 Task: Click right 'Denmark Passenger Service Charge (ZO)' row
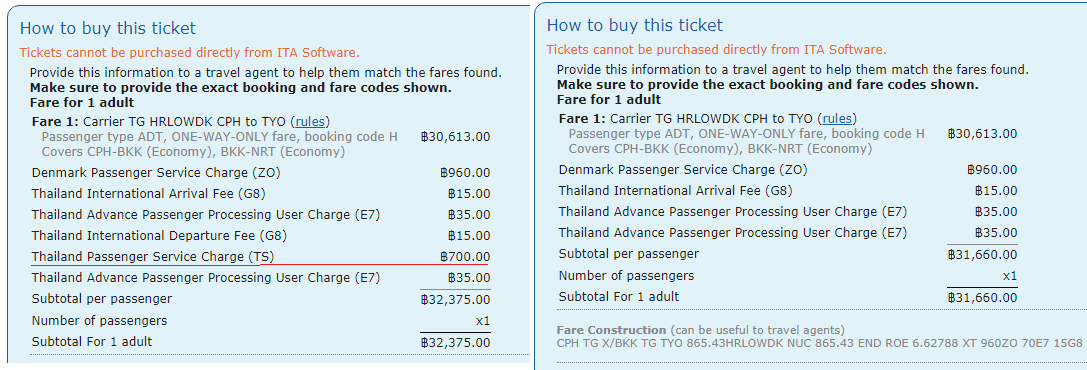pos(788,170)
